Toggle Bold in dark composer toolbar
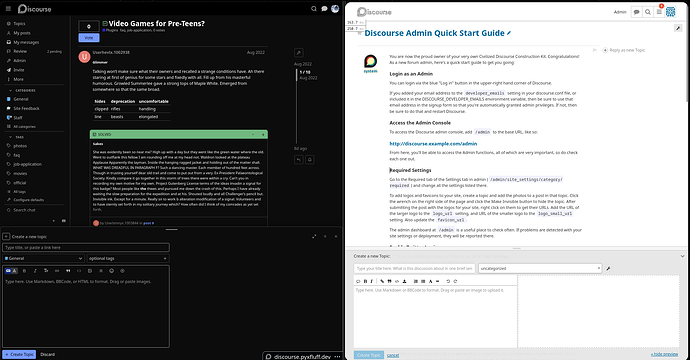 coord(25,271)
